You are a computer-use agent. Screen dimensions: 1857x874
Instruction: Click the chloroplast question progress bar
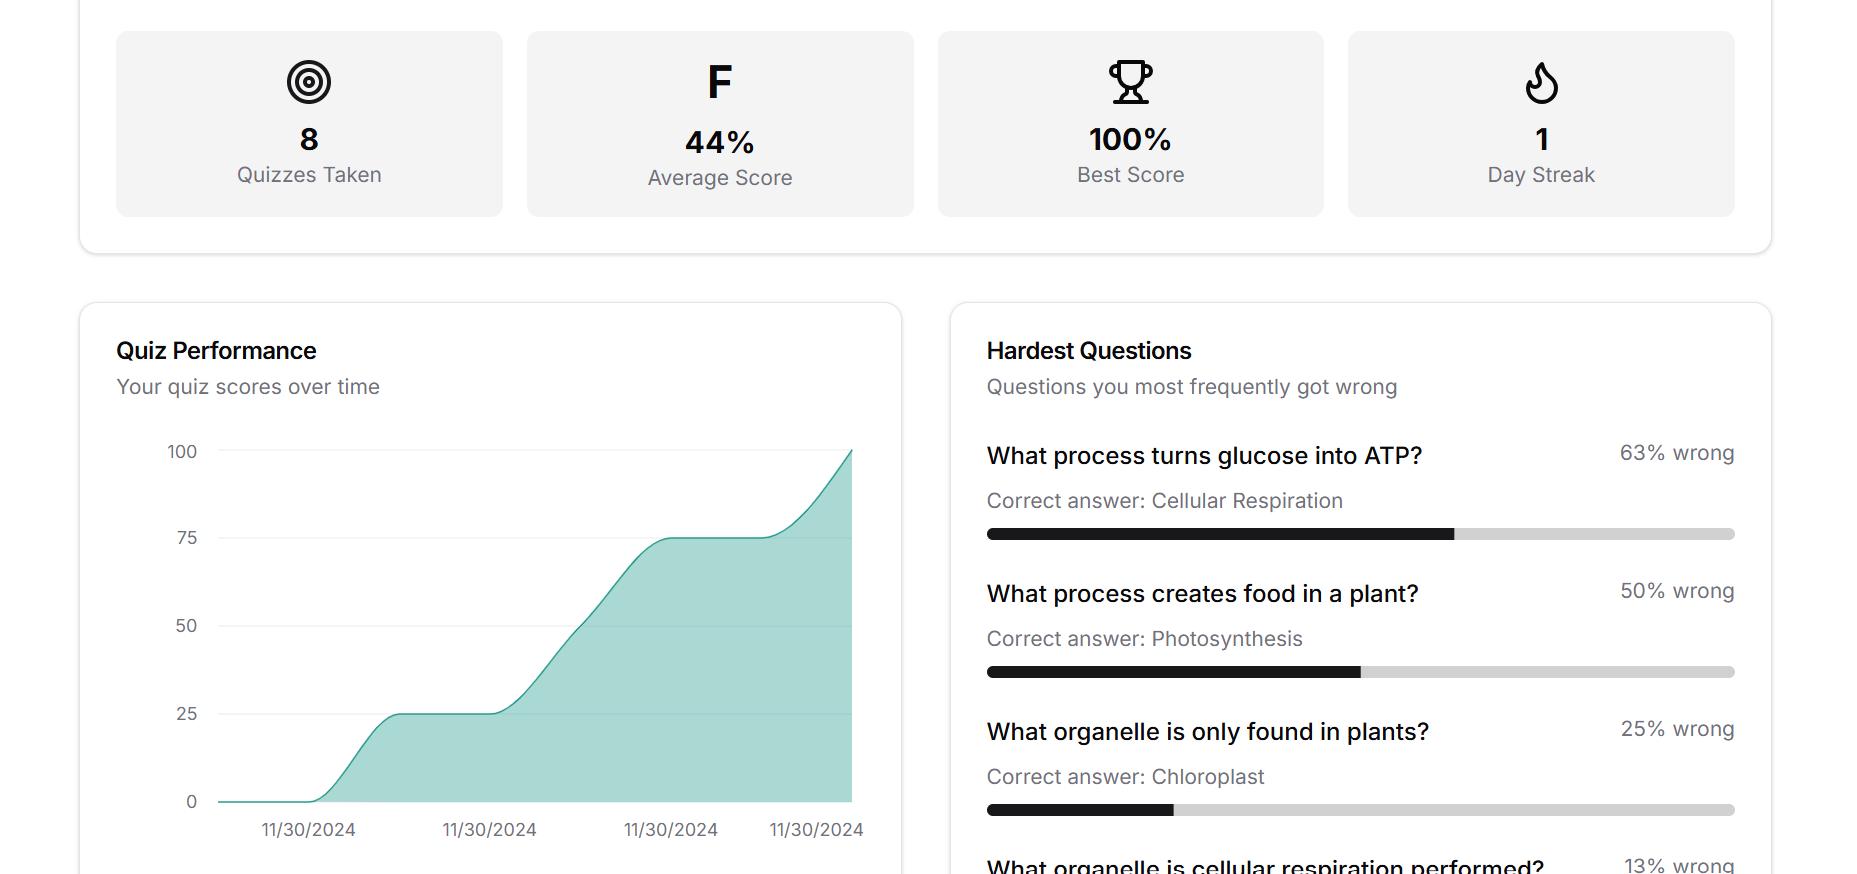[1360, 810]
